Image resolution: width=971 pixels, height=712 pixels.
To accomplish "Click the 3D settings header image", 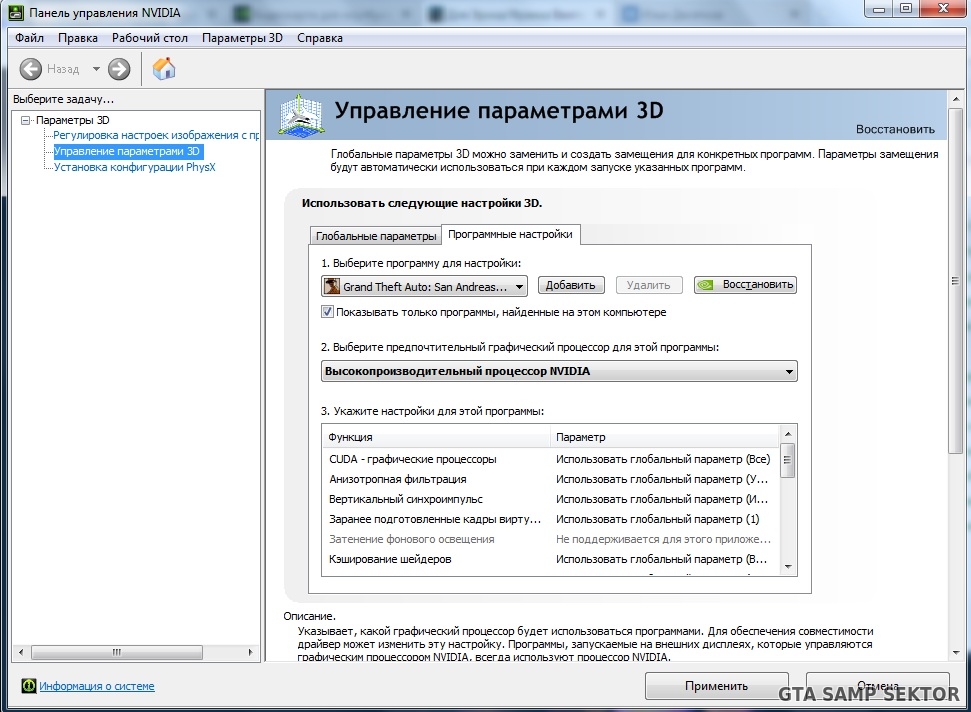I will point(301,115).
